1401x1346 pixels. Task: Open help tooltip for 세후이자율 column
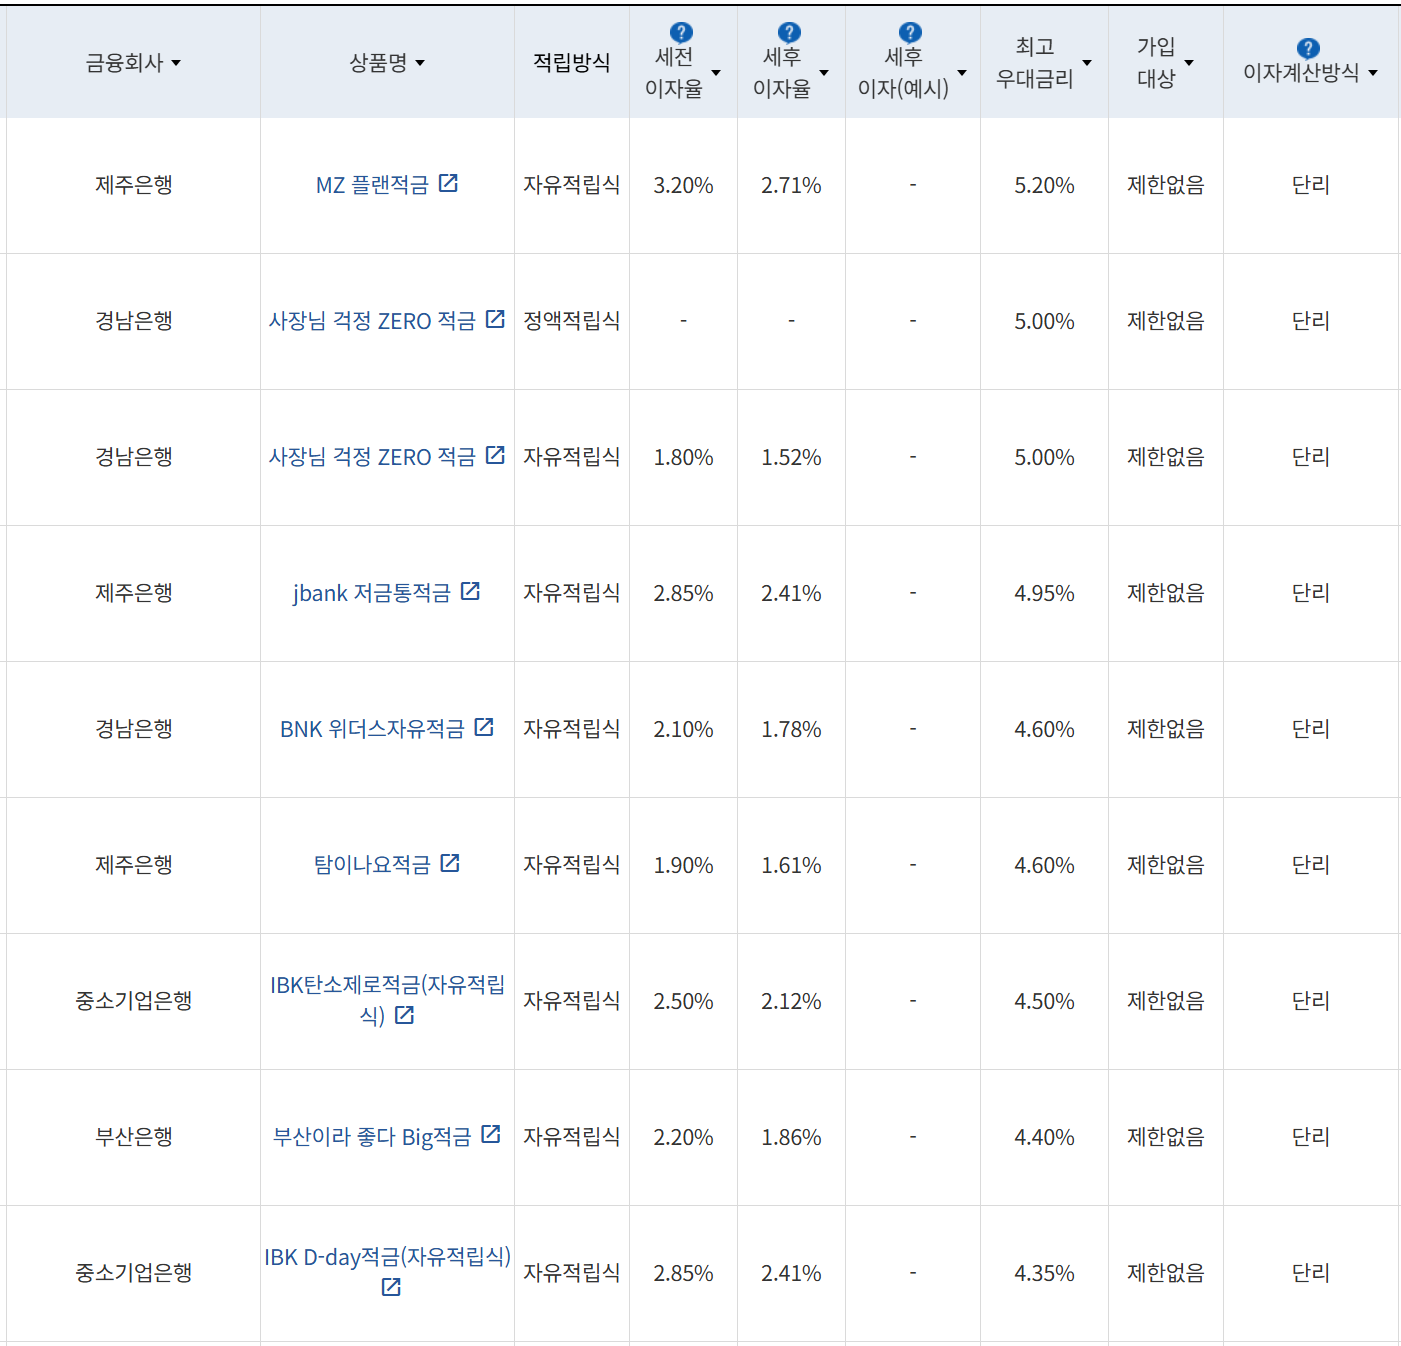click(x=791, y=31)
